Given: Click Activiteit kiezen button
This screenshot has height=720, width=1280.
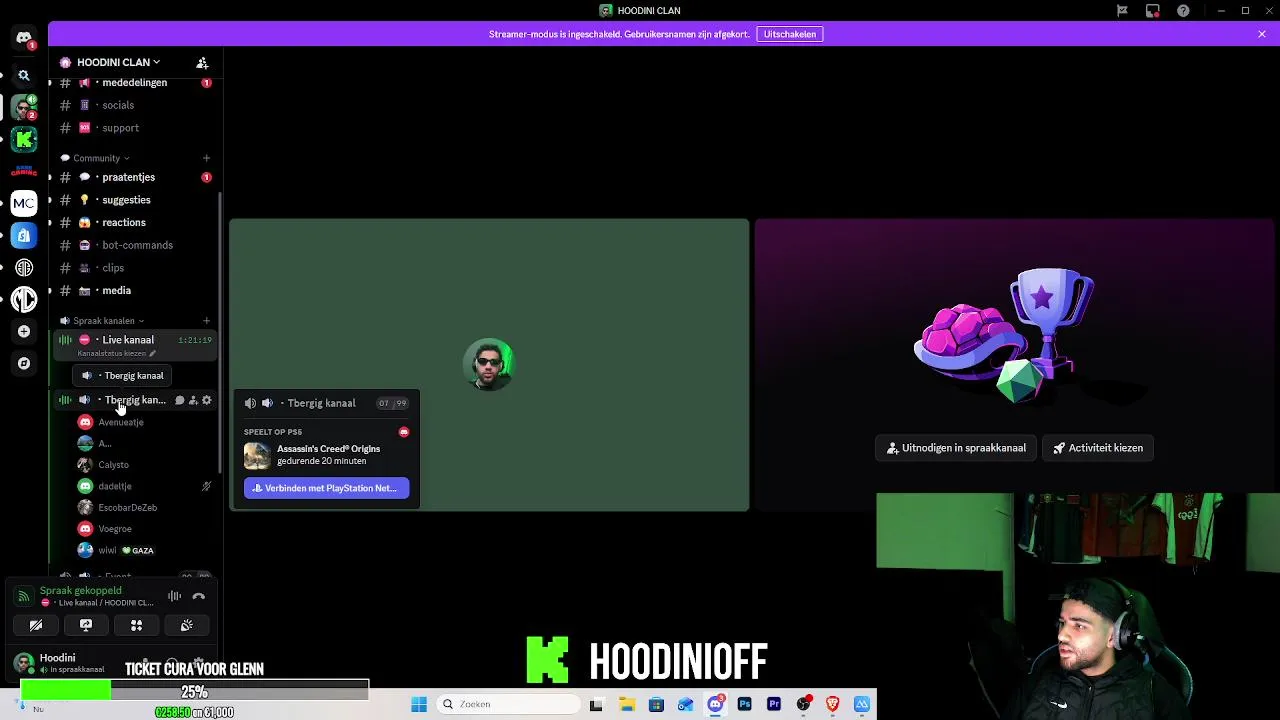Looking at the screenshot, I should [1097, 448].
